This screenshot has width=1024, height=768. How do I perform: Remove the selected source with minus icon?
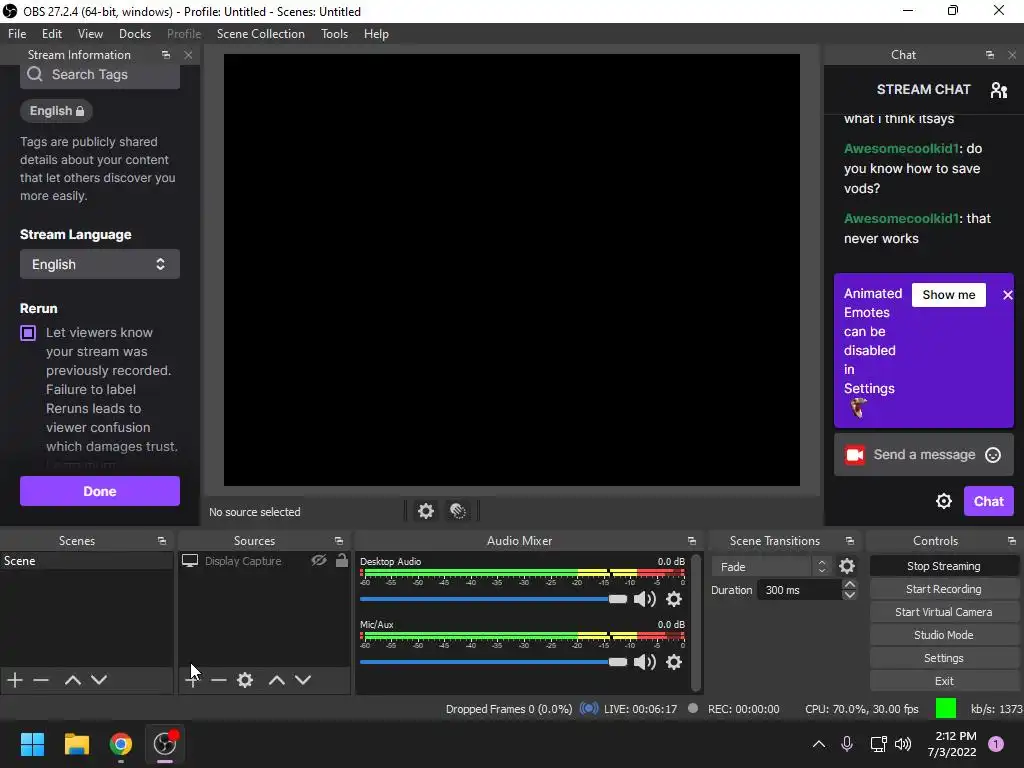coord(219,680)
